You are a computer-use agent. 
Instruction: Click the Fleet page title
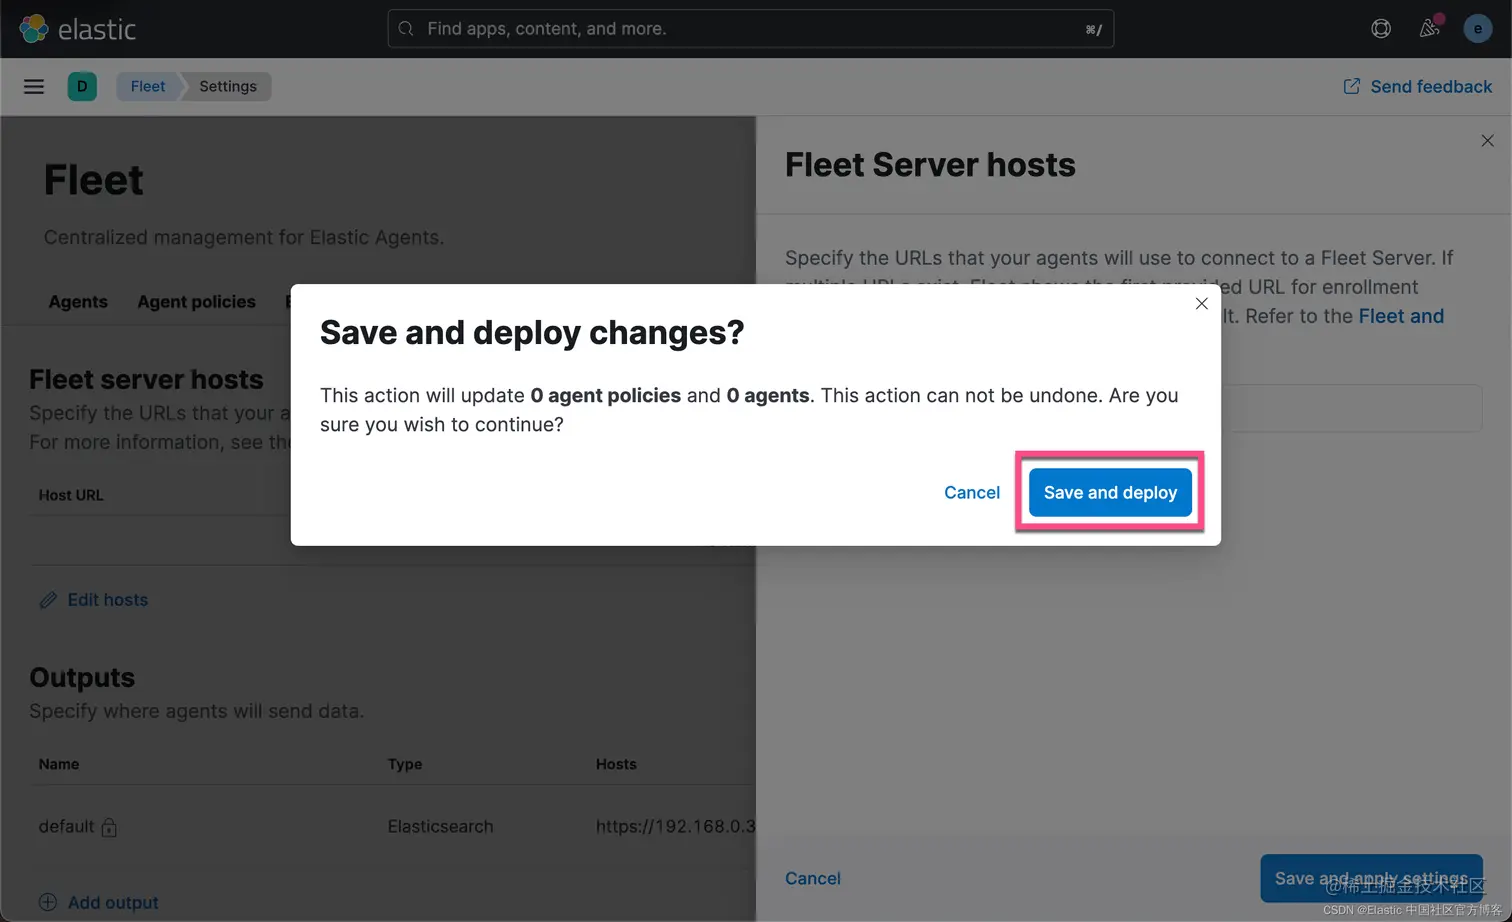(94, 181)
